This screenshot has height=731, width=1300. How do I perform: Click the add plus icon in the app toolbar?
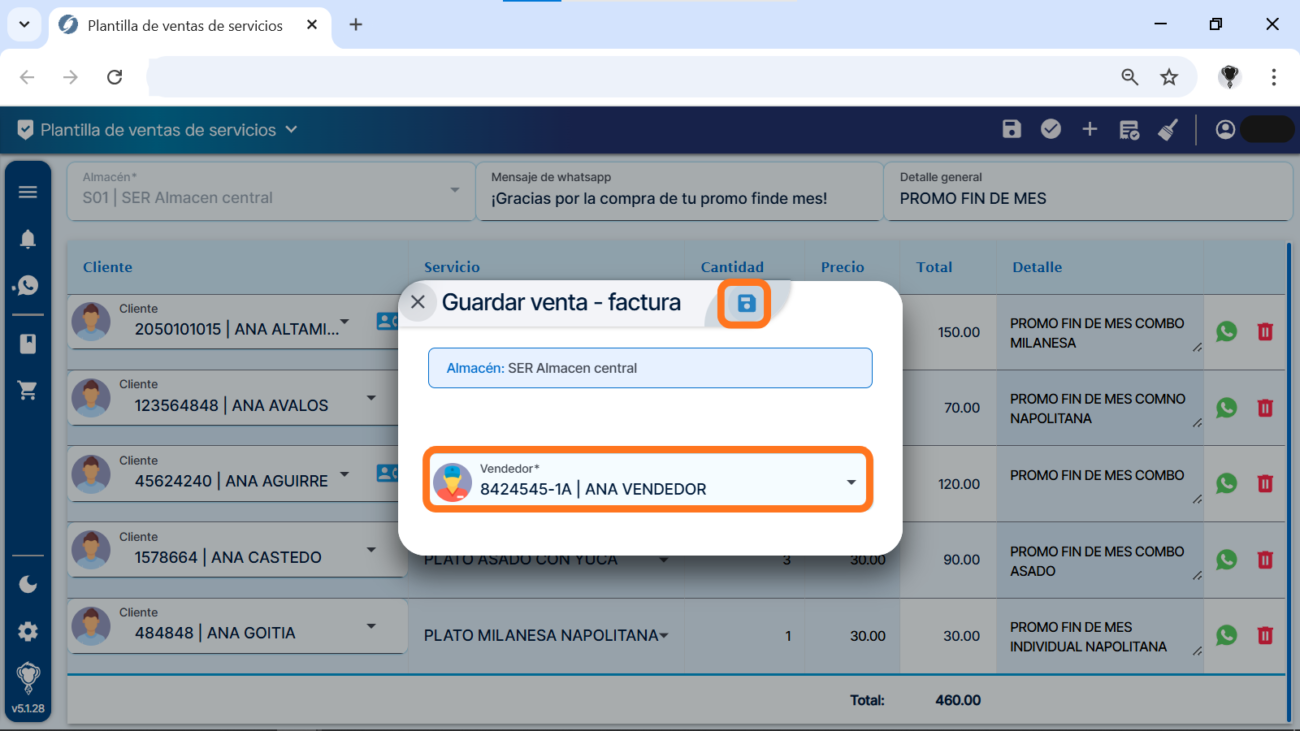(1090, 130)
